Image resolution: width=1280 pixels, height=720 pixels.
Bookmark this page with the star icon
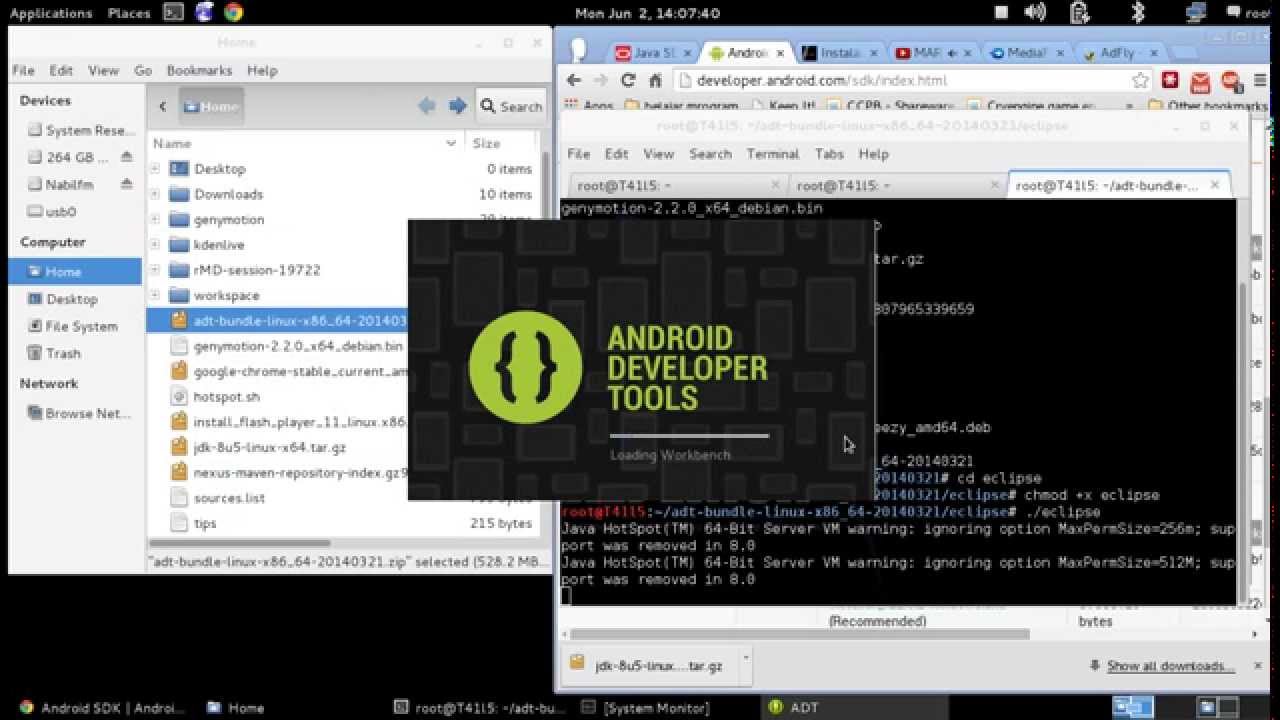click(x=1140, y=81)
